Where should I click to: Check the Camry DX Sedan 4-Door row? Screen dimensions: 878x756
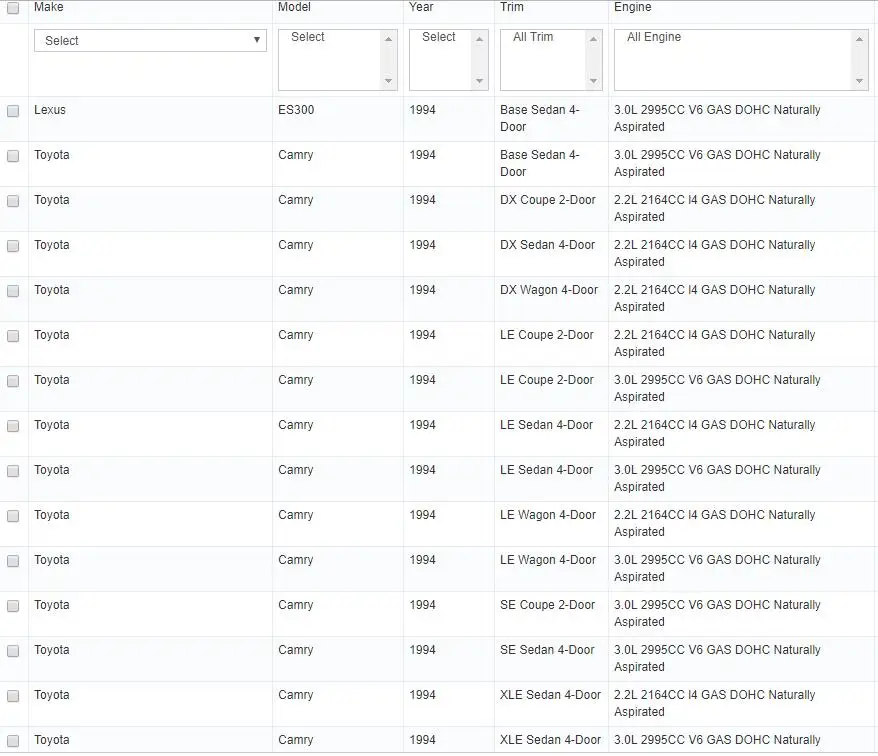tap(13, 246)
